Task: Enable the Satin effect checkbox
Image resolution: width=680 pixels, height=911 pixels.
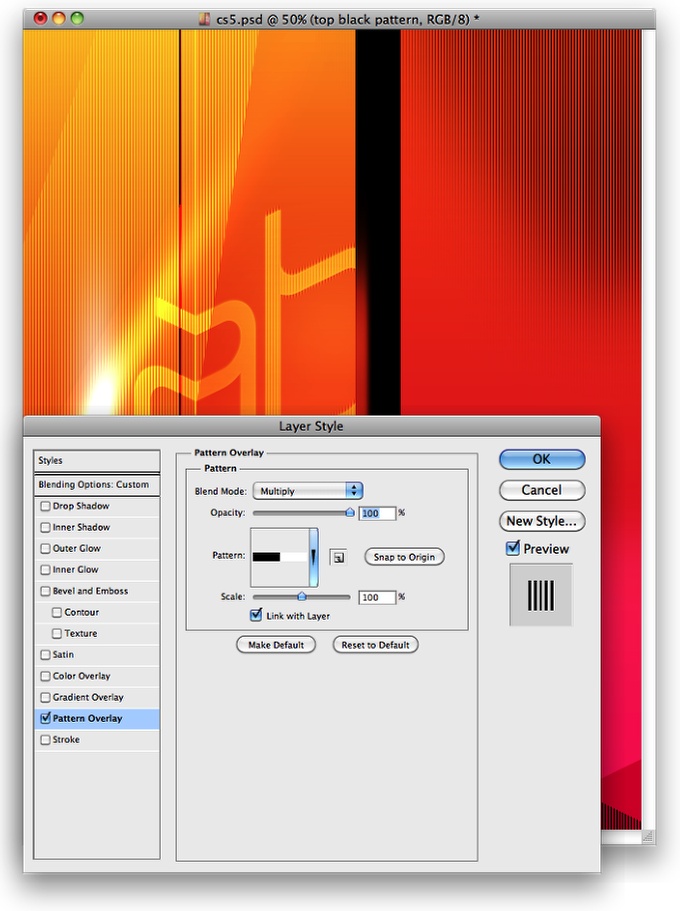Action: (45, 655)
